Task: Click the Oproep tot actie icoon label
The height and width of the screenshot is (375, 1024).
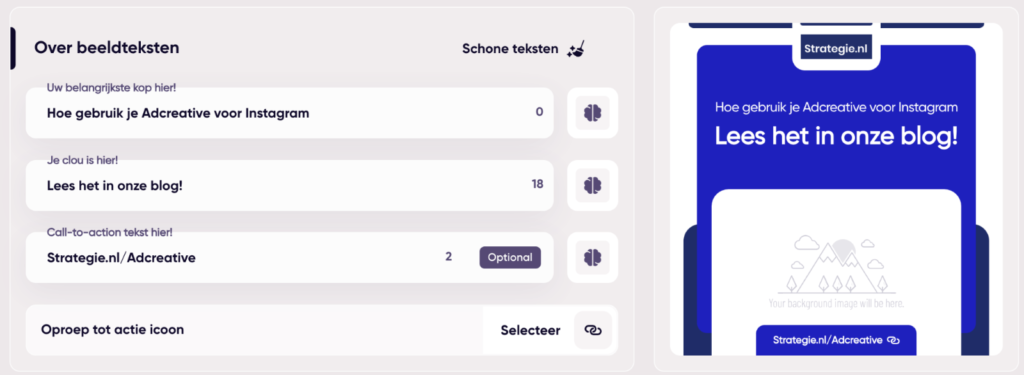Action: tap(112, 330)
